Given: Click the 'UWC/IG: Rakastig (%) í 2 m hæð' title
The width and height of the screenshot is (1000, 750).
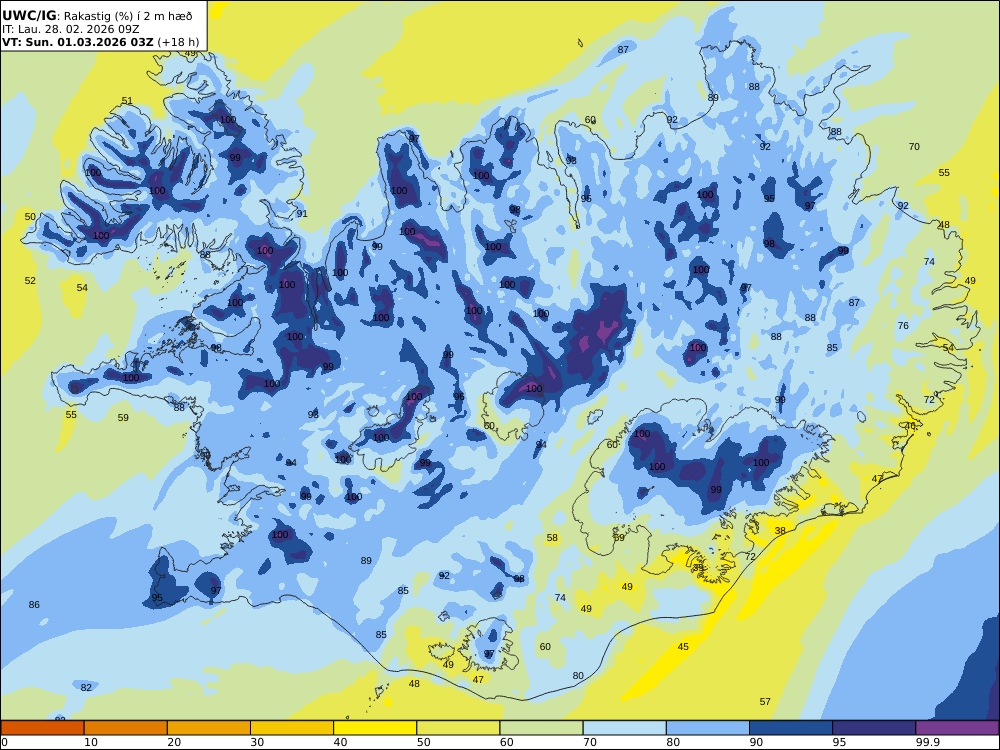Looking at the screenshot, I should point(97,16).
